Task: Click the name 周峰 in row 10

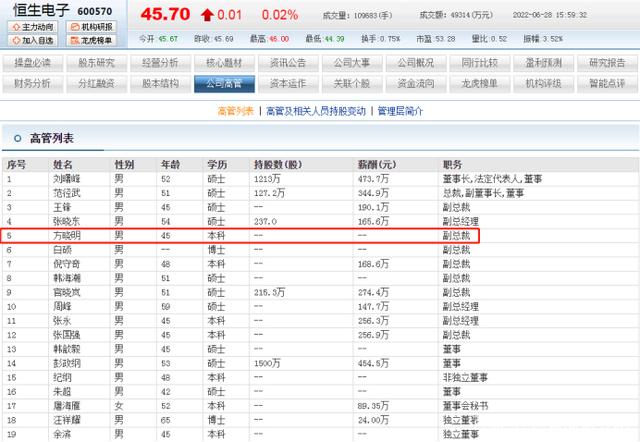Action: tap(62, 307)
